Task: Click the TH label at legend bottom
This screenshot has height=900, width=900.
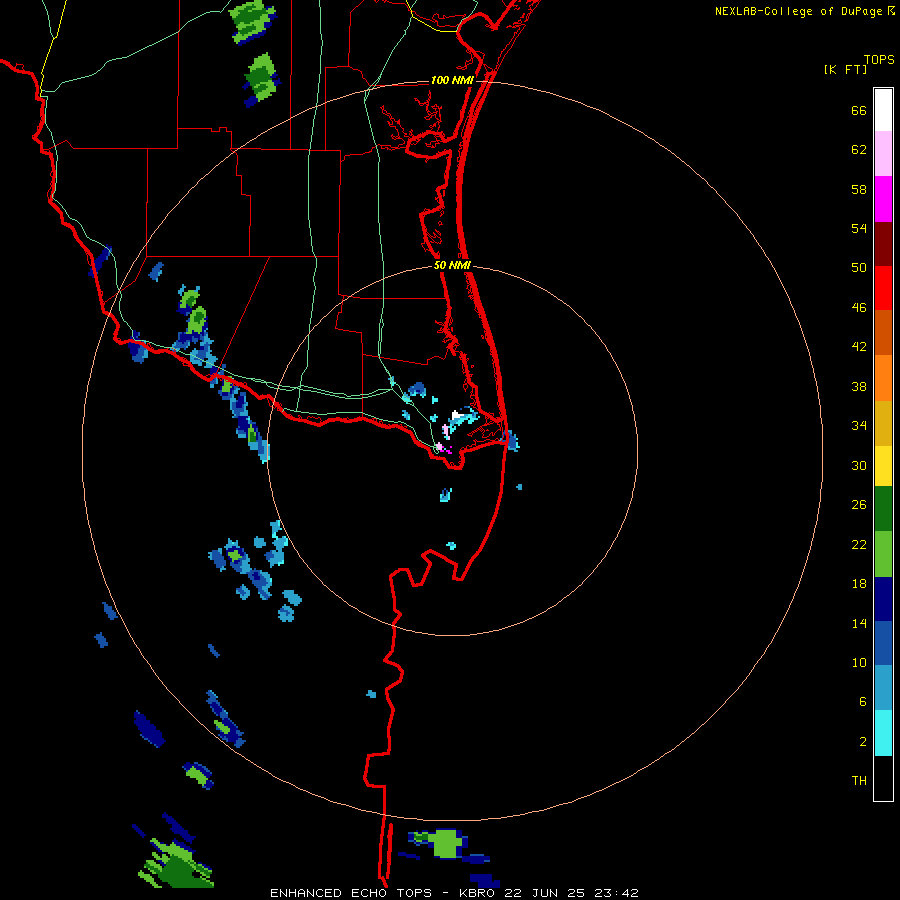Action: coord(859,780)
